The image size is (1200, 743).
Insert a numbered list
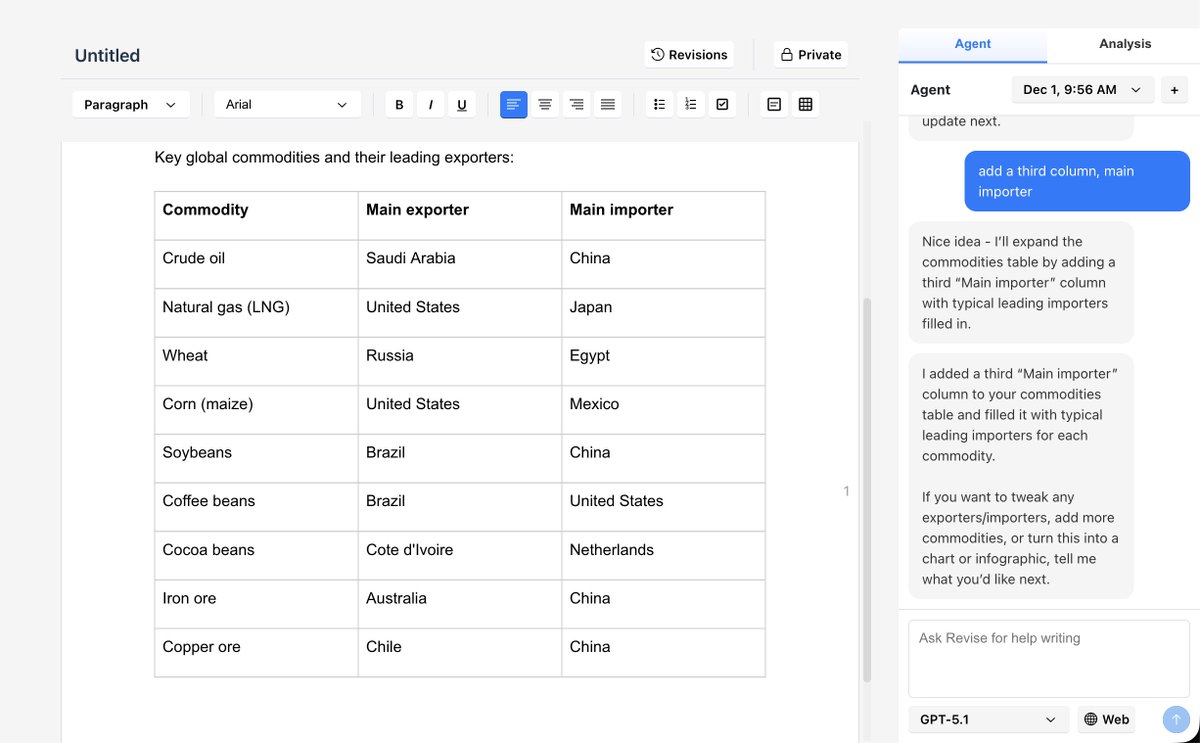click(690, 104)
